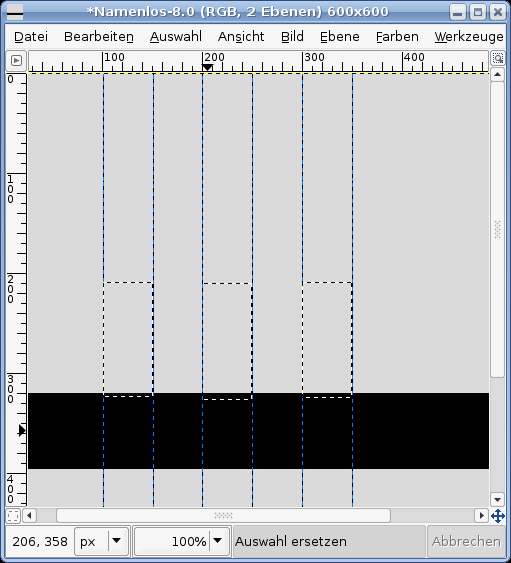The image size is (511, 563).
Task: Click the horizontal scrollbar thumb
Action: [x=223, y=516]
